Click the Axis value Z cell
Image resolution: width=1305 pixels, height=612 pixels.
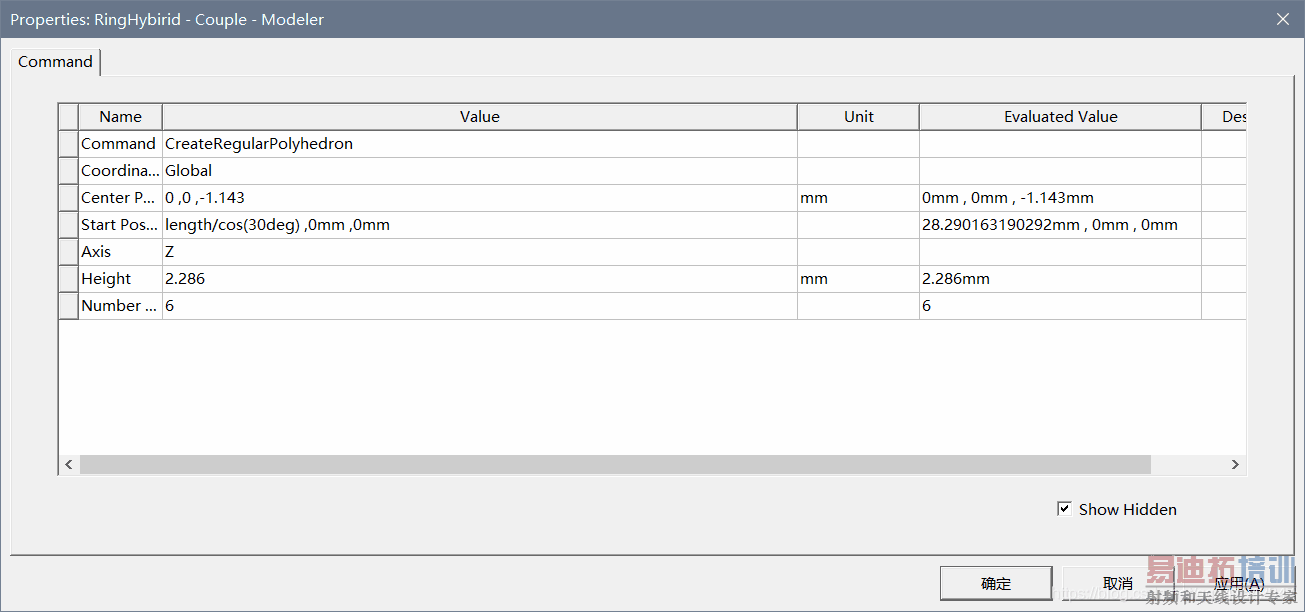(480, 252)
